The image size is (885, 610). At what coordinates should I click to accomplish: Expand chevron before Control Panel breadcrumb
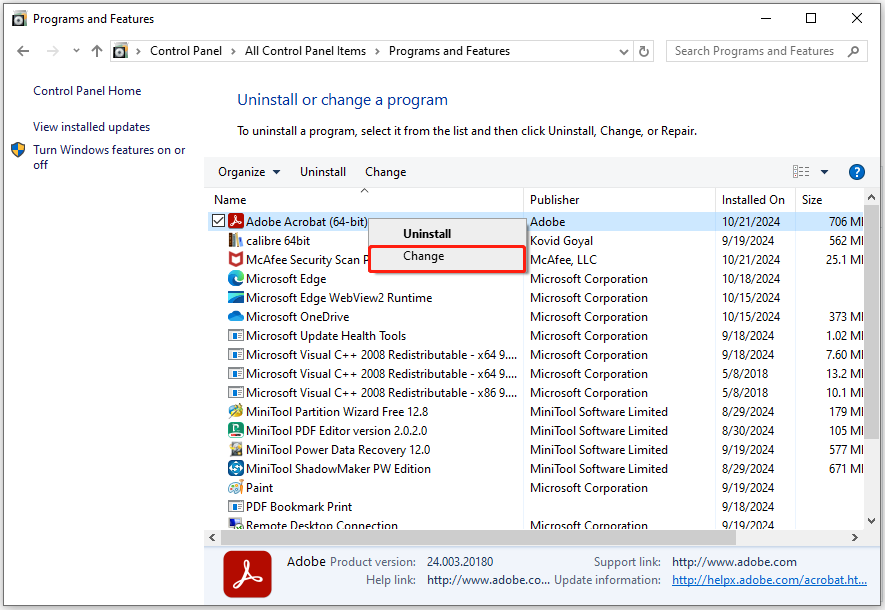tap(138, 51)
